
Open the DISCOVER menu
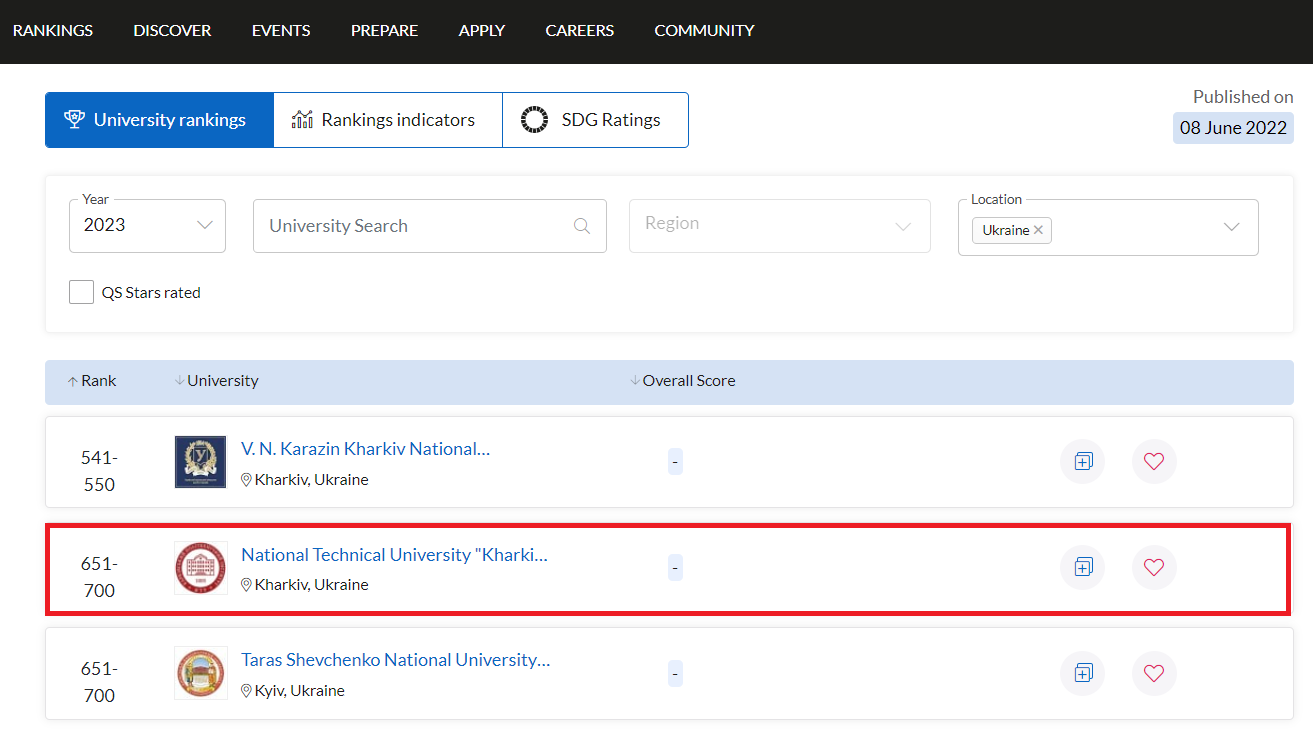pyautogui.click(x=172, y=31)
